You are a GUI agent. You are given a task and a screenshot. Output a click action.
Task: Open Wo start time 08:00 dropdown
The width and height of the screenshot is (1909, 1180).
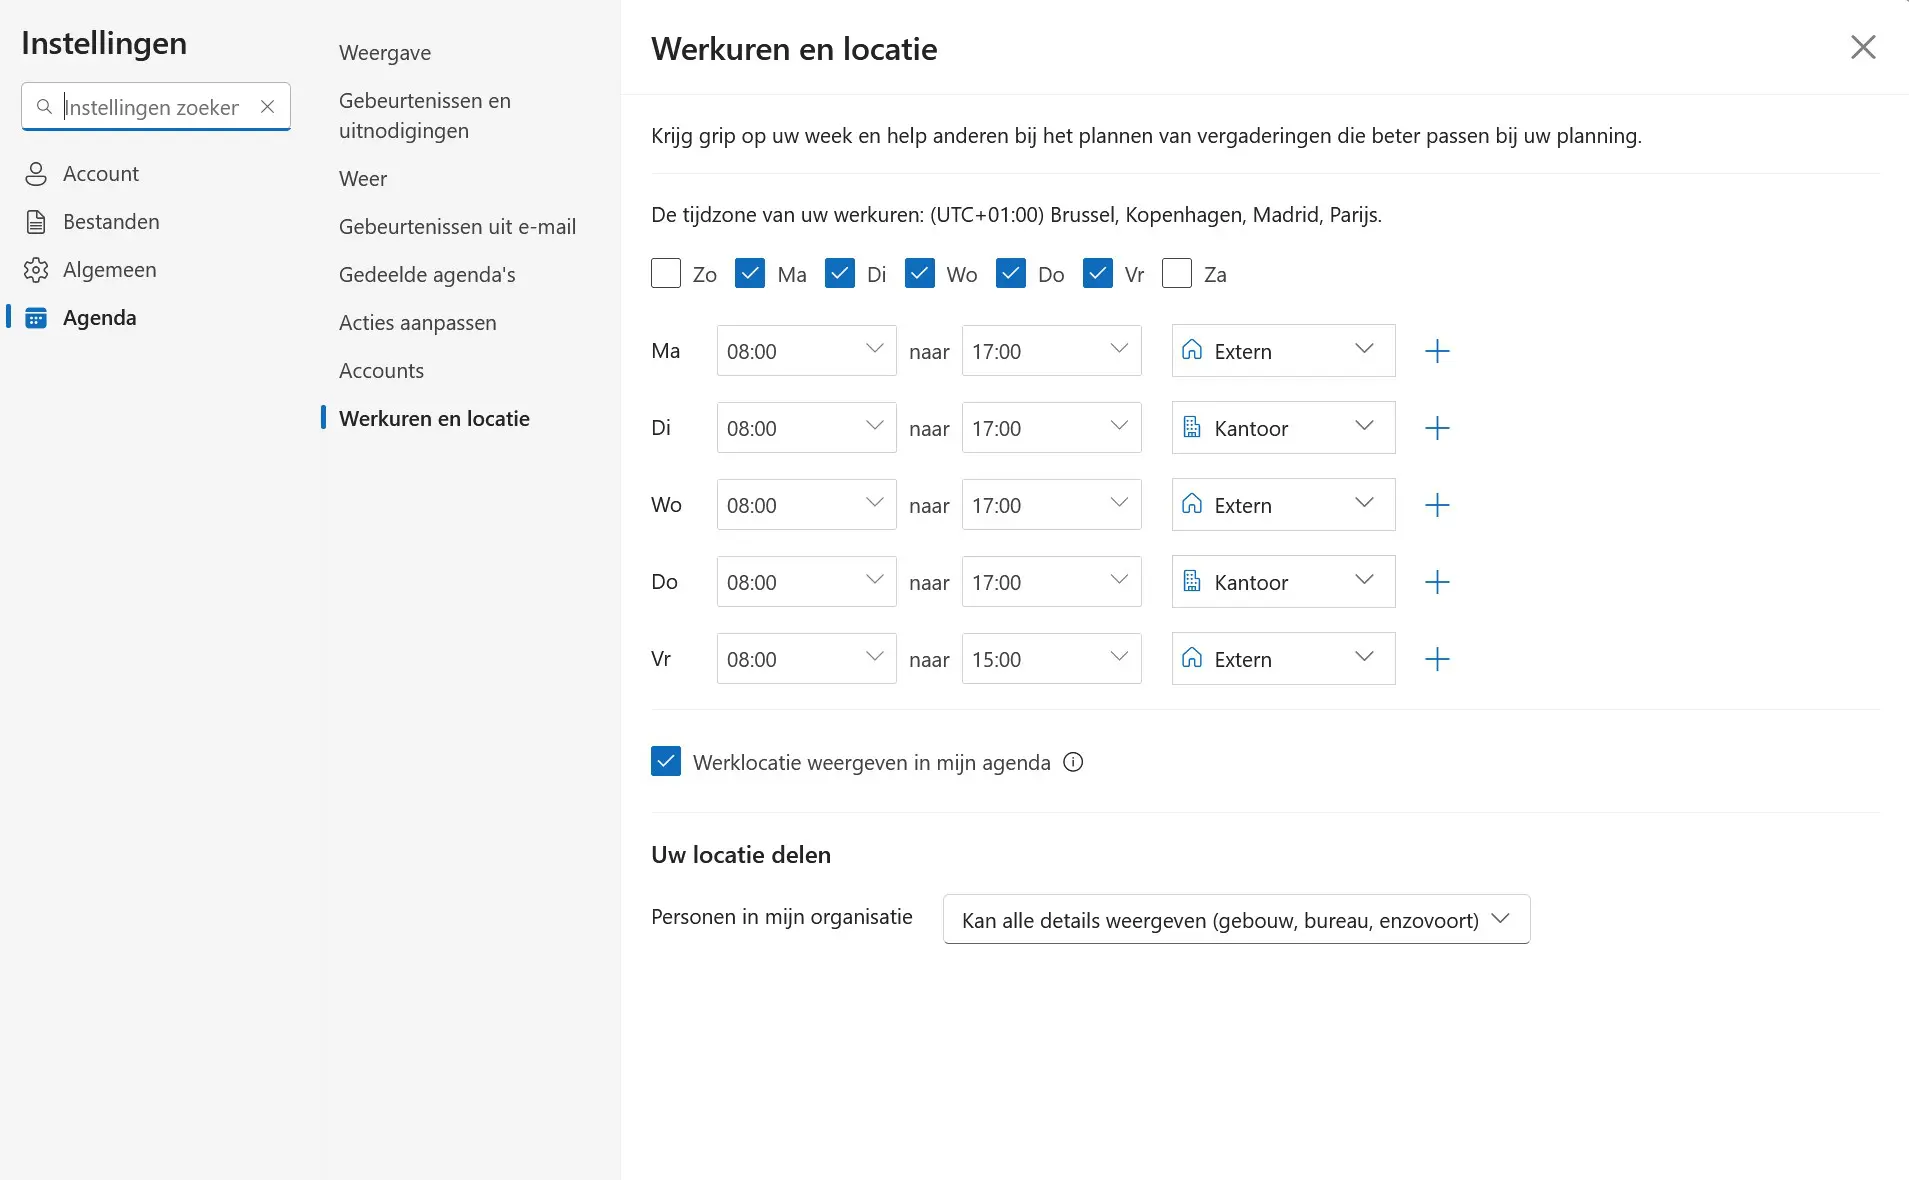pyautogui.click(x=806, y=504)
